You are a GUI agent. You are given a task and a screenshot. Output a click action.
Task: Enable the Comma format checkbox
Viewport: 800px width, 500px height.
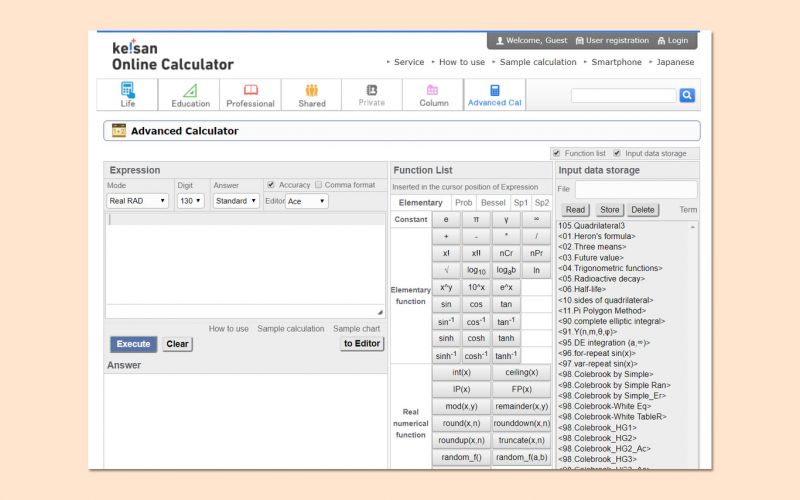(319, 185)
